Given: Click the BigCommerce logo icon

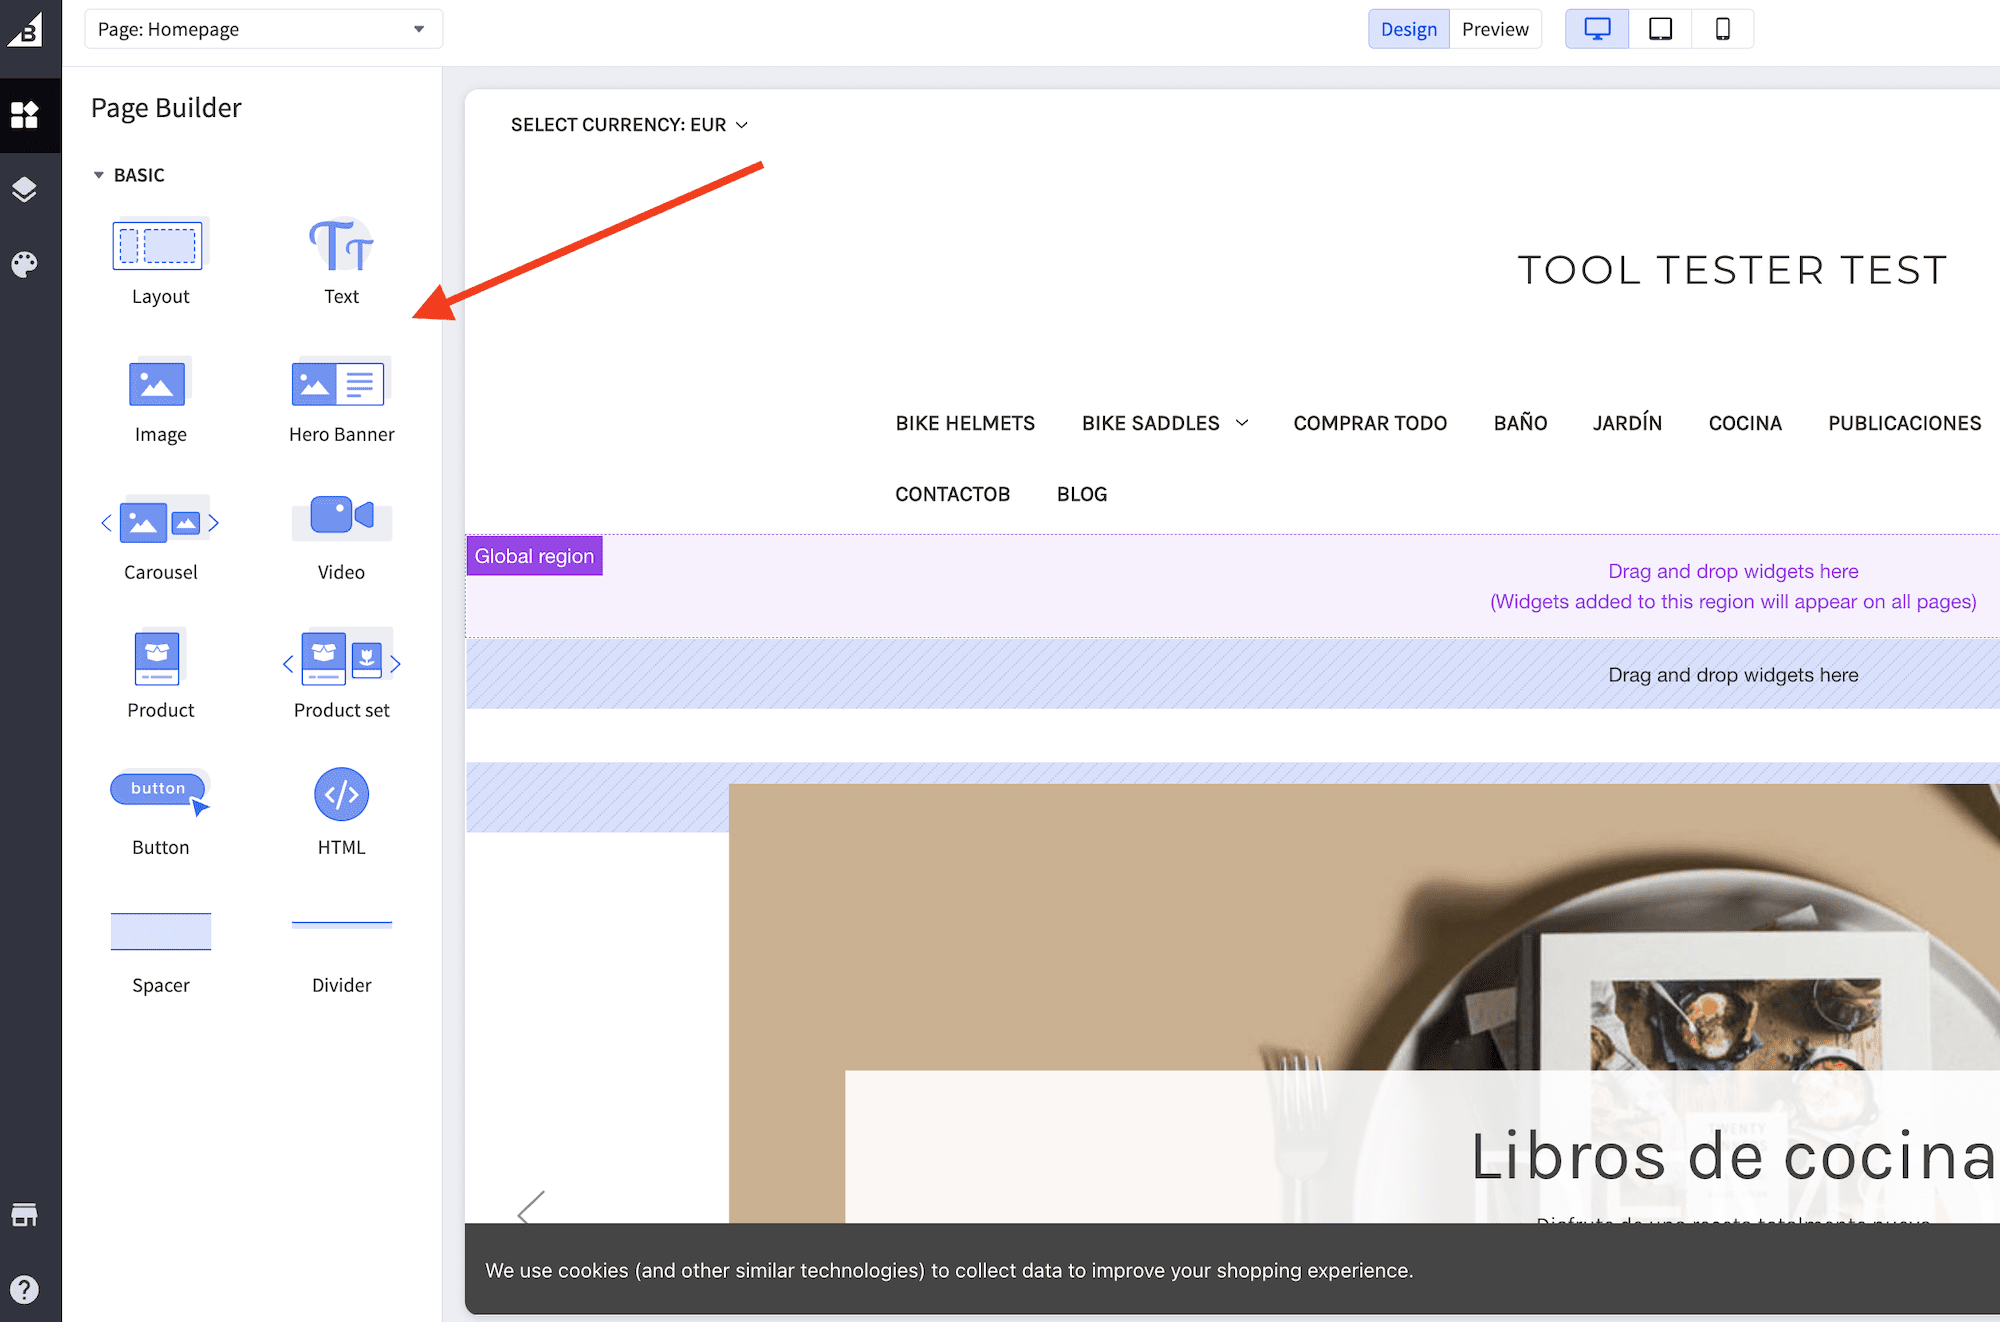Looking at the screenshot, I should click(x=24, y=29).
